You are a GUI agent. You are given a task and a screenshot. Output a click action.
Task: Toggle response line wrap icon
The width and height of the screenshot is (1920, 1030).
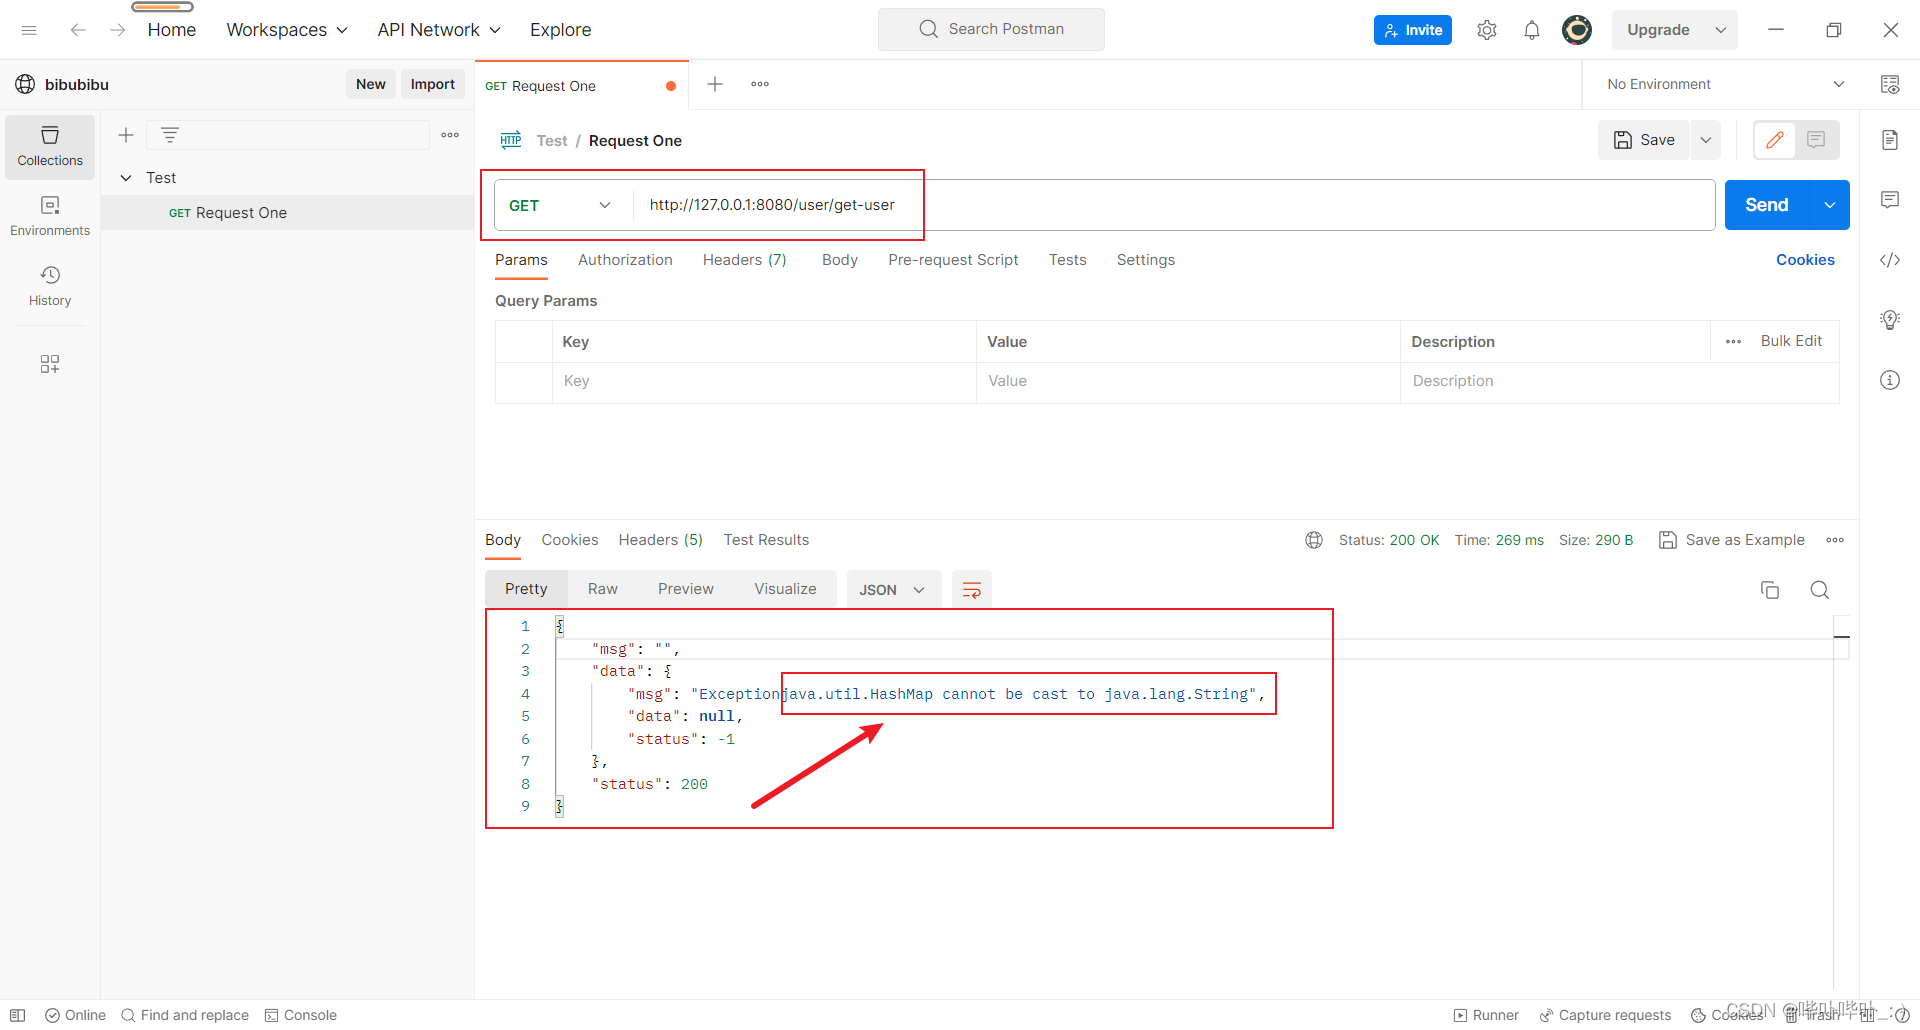(971, 590)
